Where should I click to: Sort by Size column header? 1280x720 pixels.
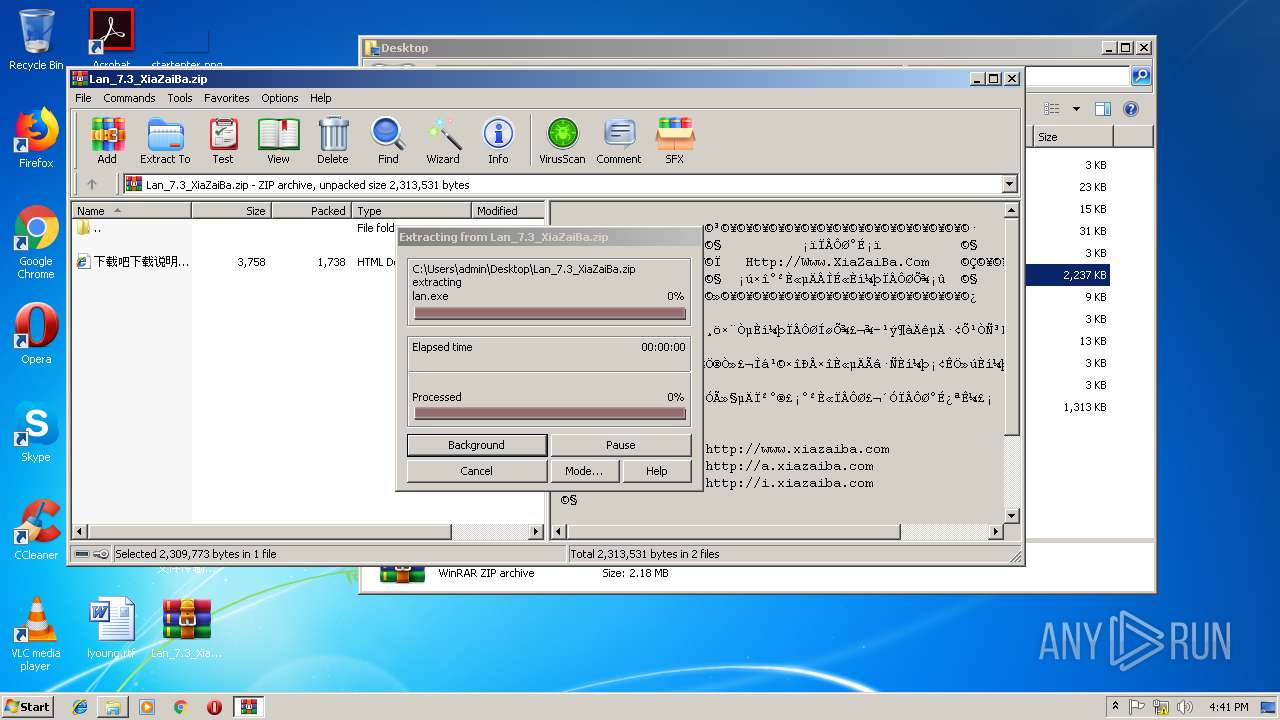(231, 210)
